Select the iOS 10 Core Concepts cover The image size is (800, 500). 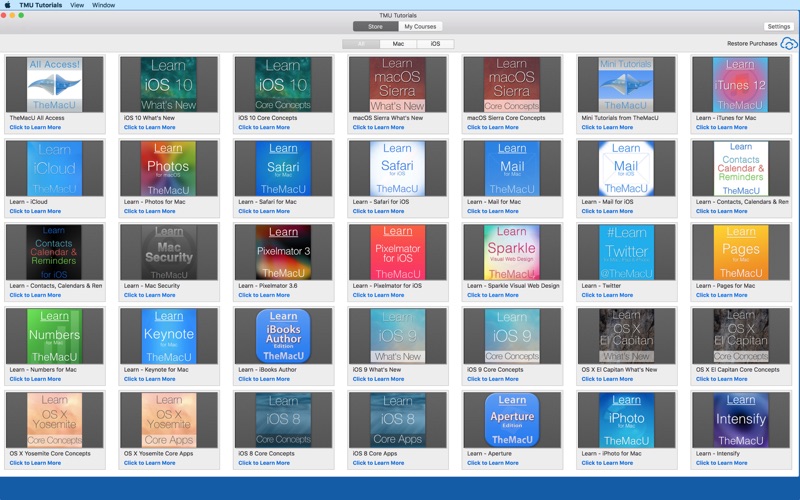coord(283,85)
